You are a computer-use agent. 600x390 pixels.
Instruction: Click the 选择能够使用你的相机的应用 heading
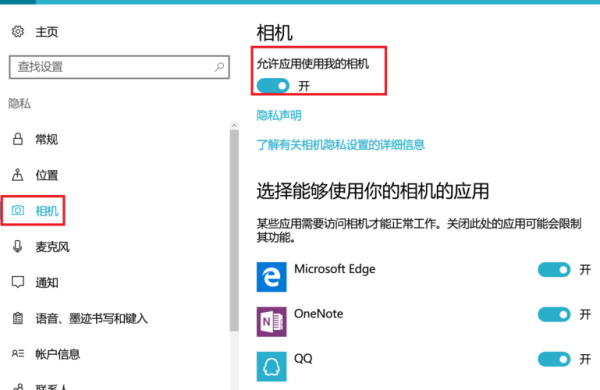coord(373,191)
